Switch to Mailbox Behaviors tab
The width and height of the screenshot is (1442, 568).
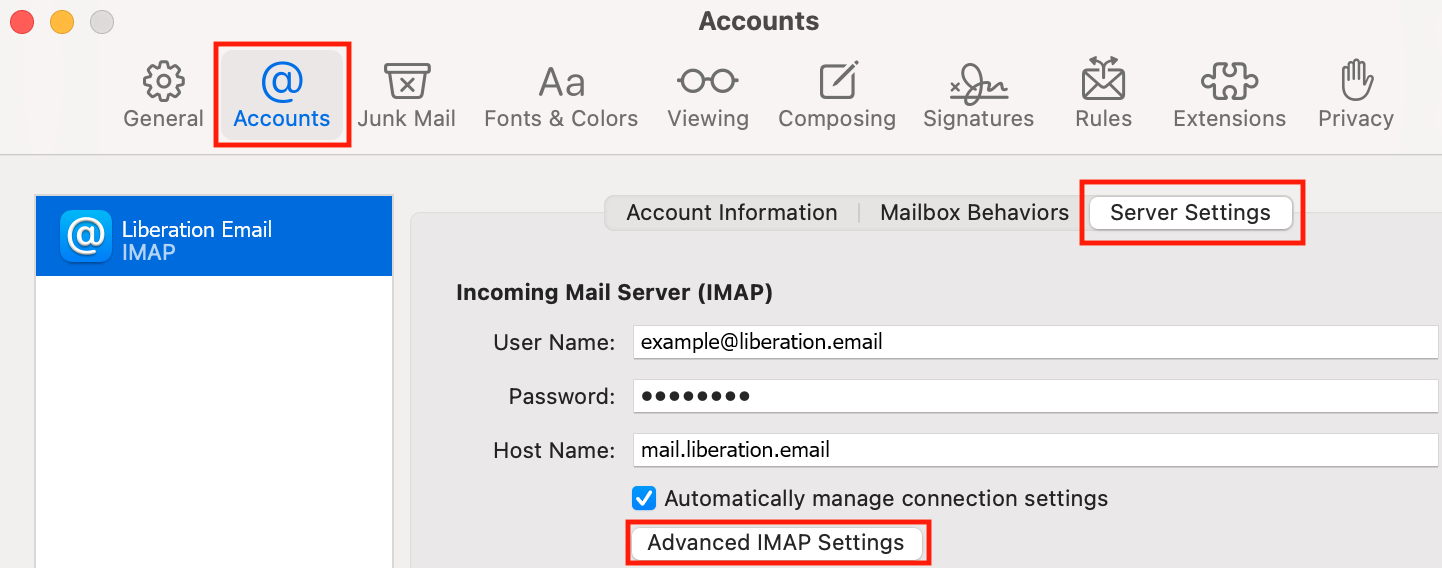(974, 213)
